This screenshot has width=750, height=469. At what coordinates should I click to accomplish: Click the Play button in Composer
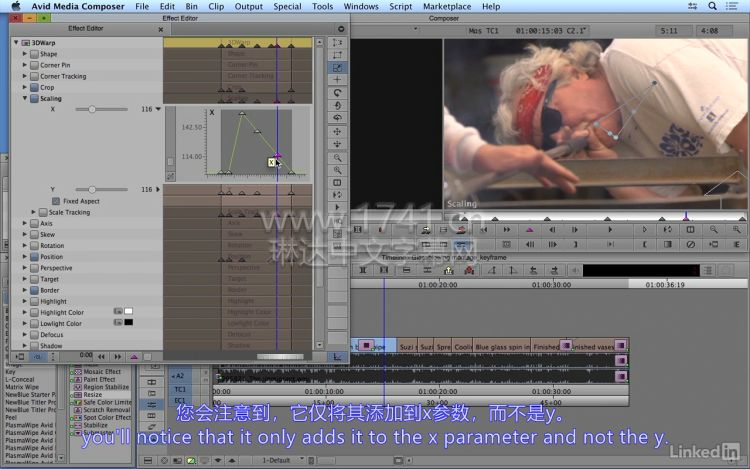(x=610, y=230)
